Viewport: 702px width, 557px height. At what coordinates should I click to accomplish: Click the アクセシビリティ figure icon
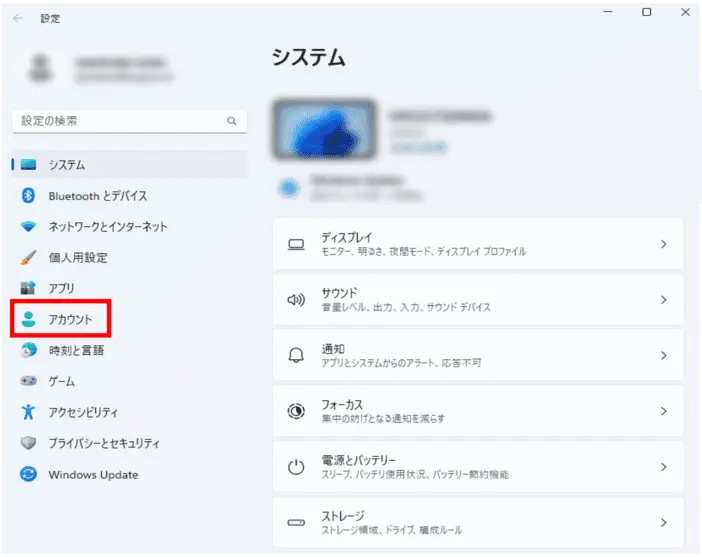click(29, 412)
